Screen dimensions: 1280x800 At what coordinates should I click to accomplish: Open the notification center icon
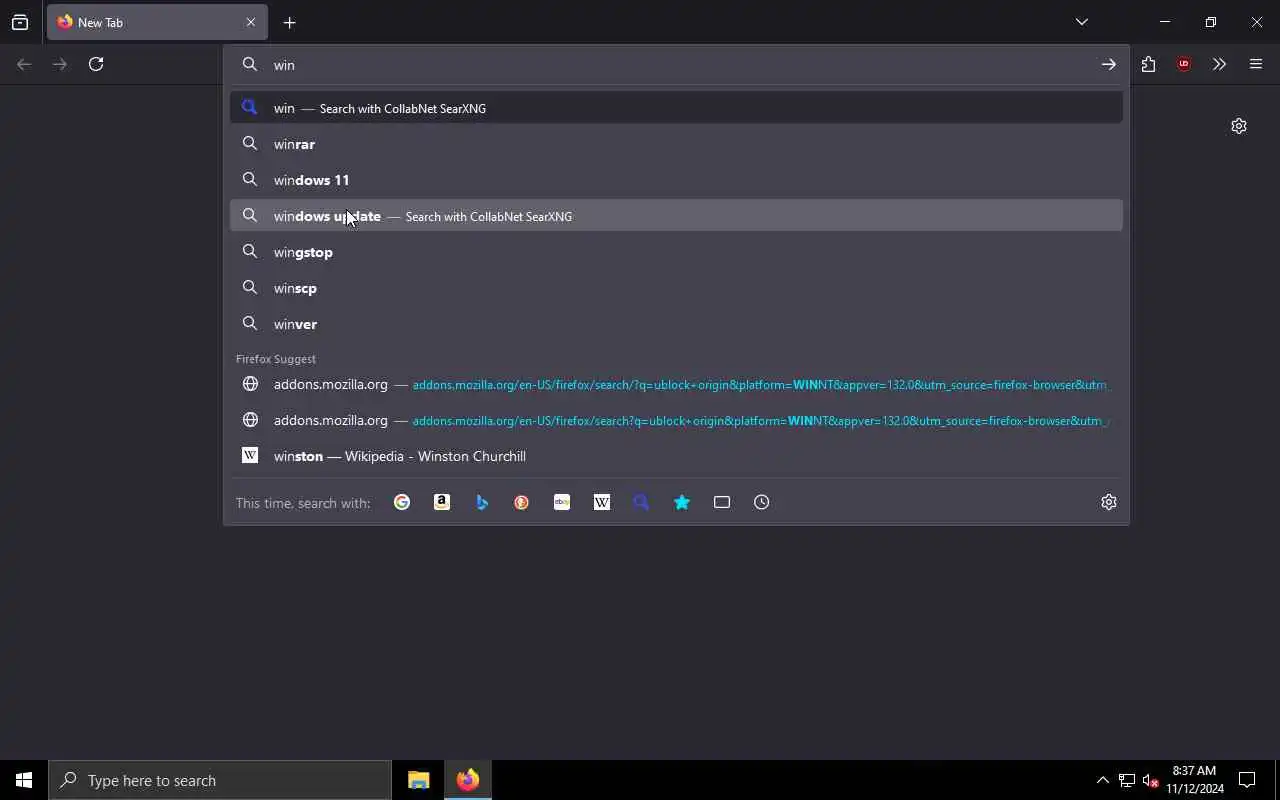pyautogui.click(x=1247, y=780)
